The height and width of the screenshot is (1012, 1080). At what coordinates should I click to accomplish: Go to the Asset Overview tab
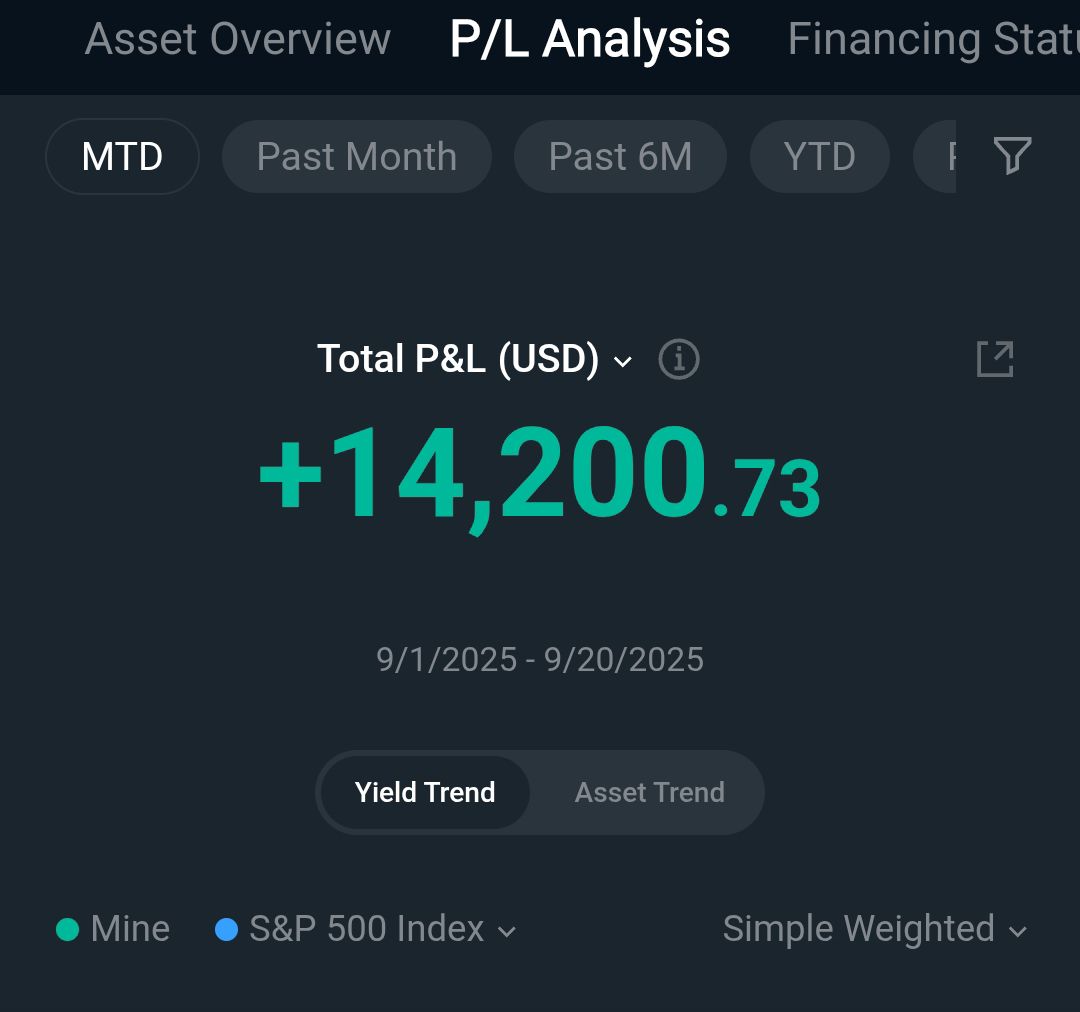pyautogui.click(x=237, y=40)
